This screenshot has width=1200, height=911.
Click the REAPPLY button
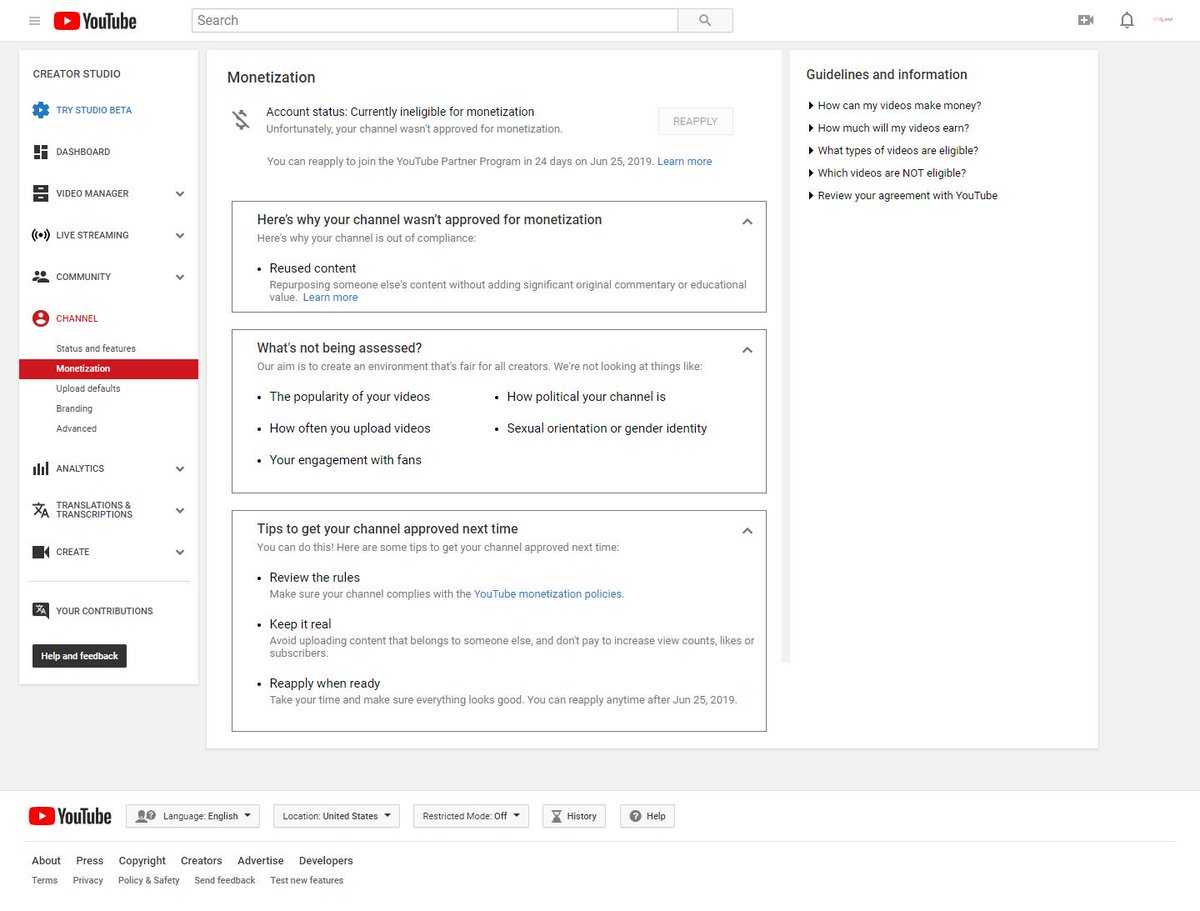(695, 121)
